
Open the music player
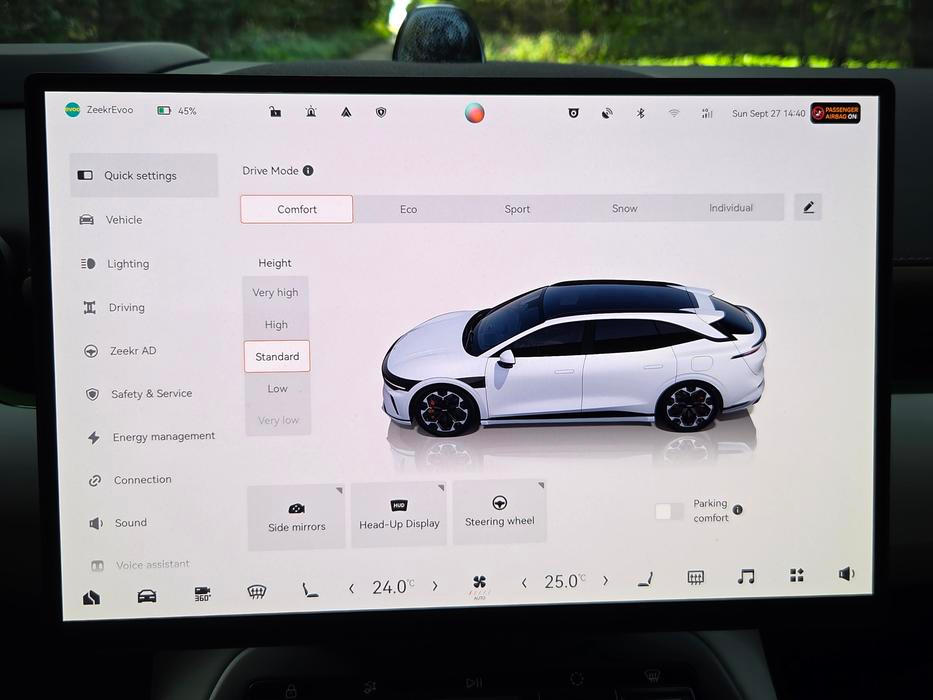pos(746,576)
